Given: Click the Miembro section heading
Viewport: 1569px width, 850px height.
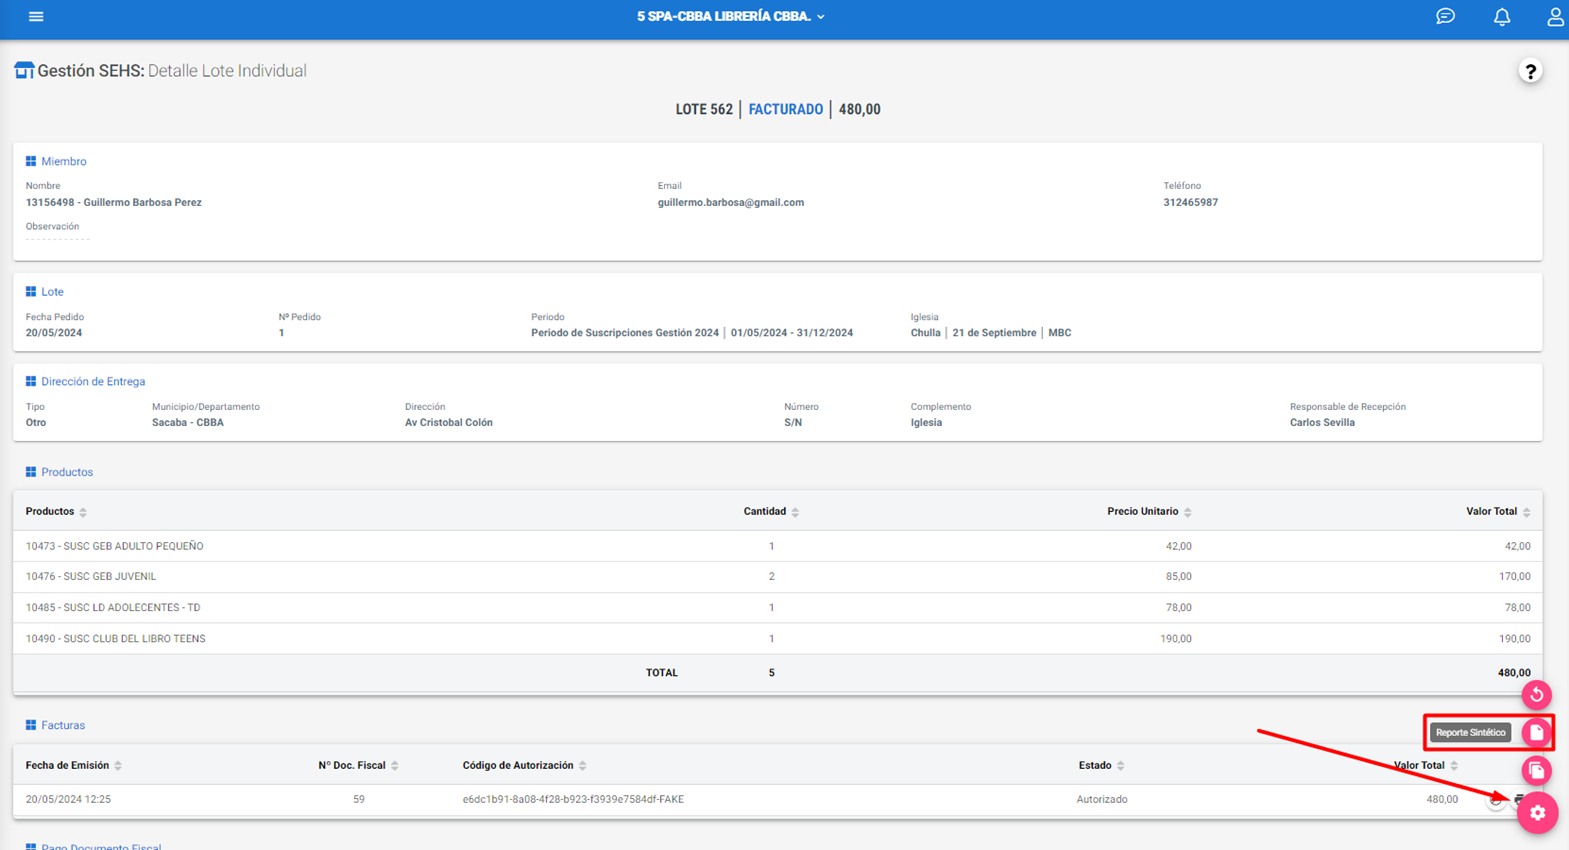Looking at the screenshot, I should pyautogui.click(x=63, y=161).
